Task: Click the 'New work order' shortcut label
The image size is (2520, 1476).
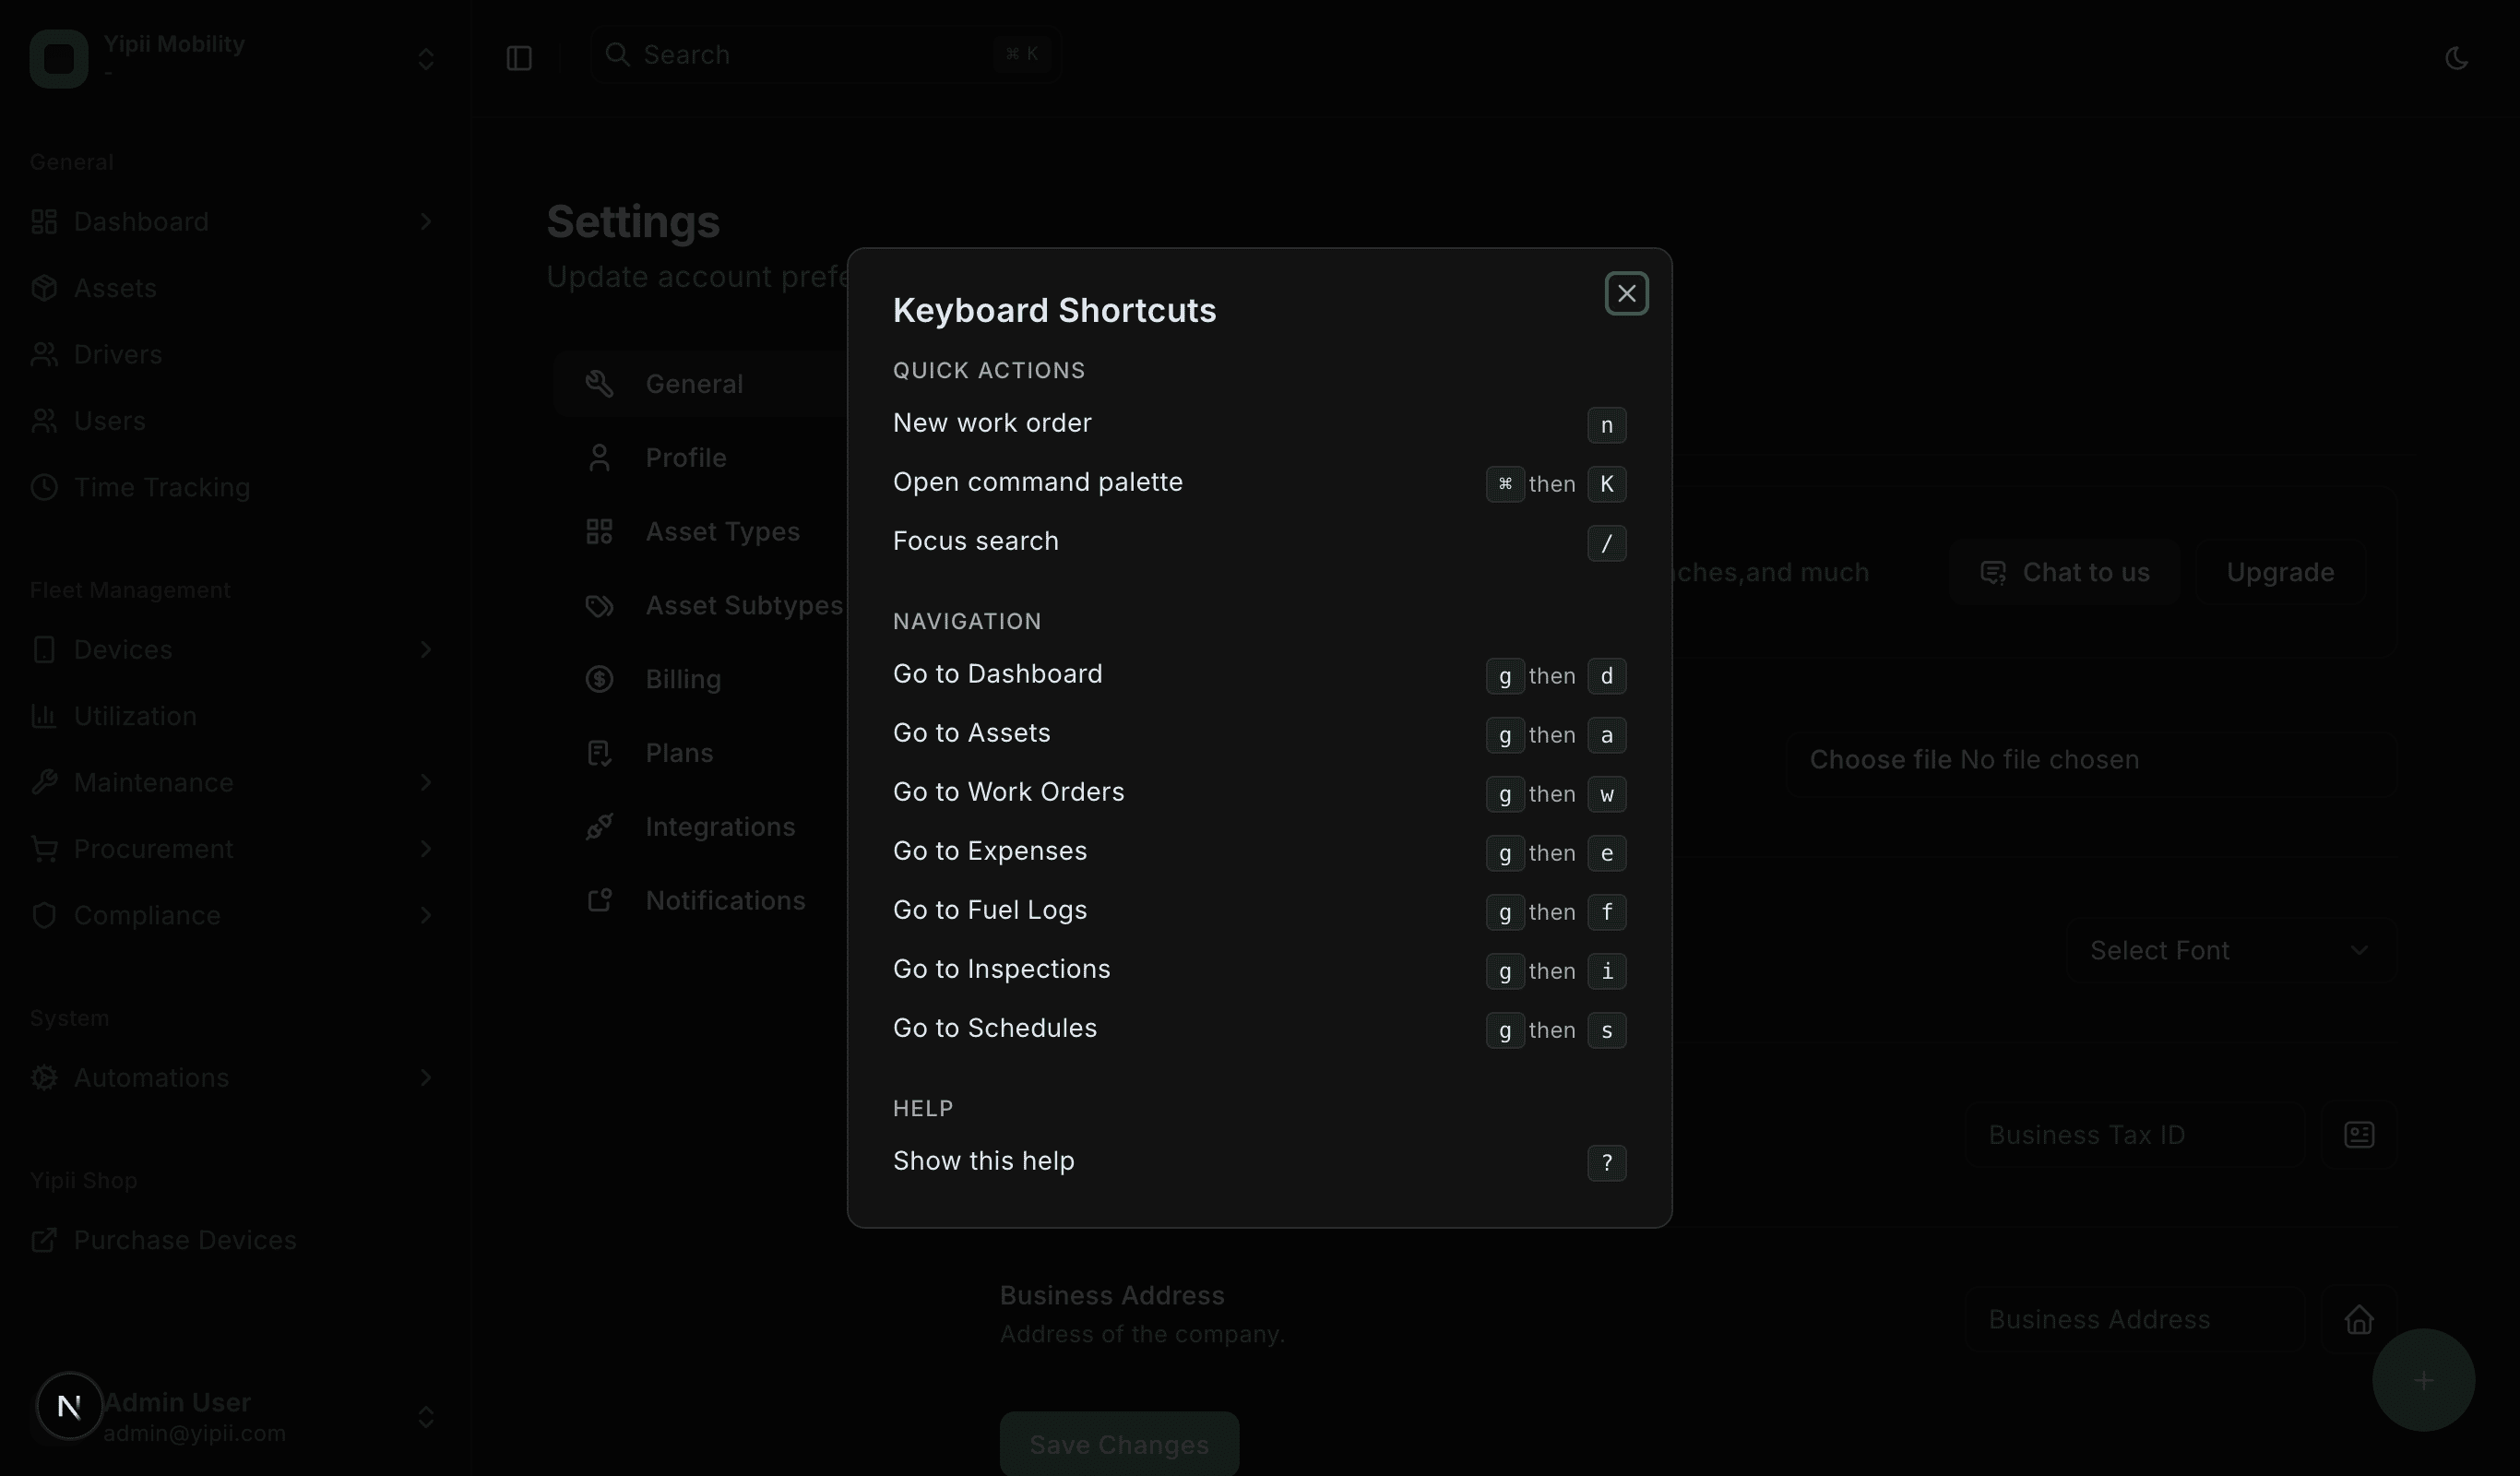Action: [x=992, y=423]
